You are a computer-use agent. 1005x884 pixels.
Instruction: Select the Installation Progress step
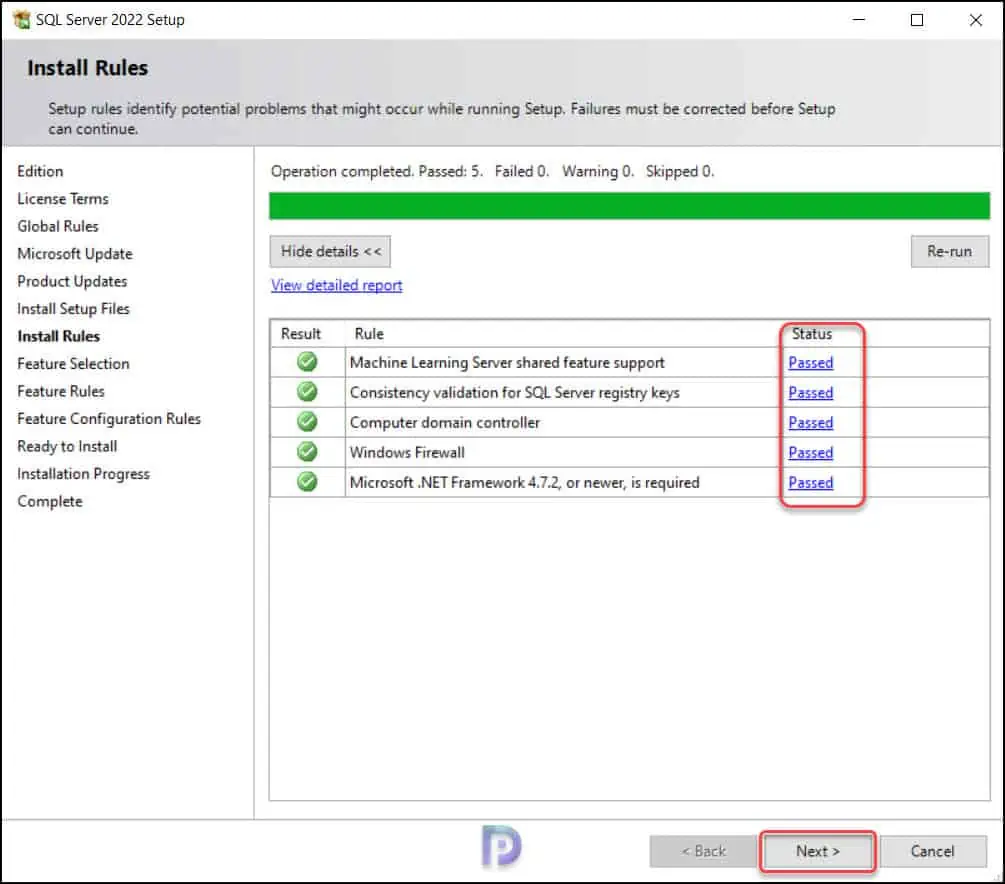click(83, 474)
